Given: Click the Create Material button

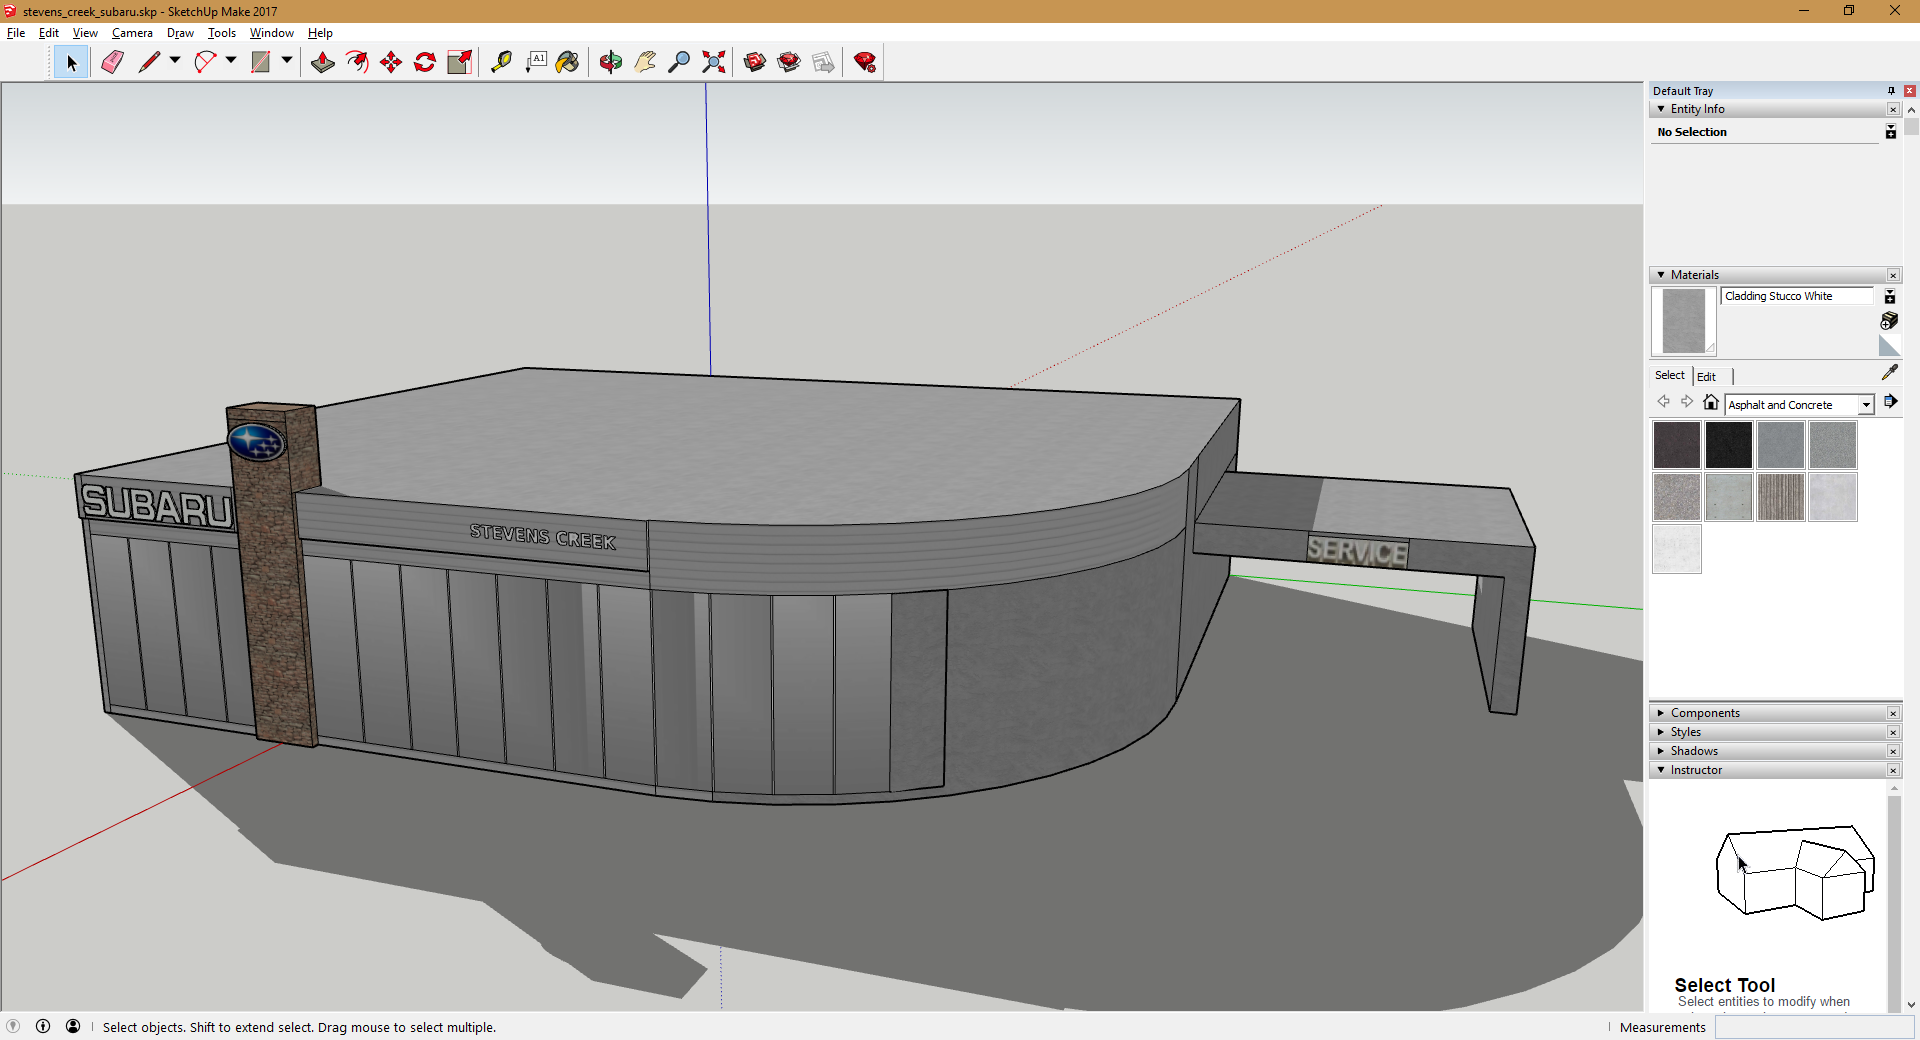Looking at the screenshot, I should pyautogui.click(x=1889, y=321).
